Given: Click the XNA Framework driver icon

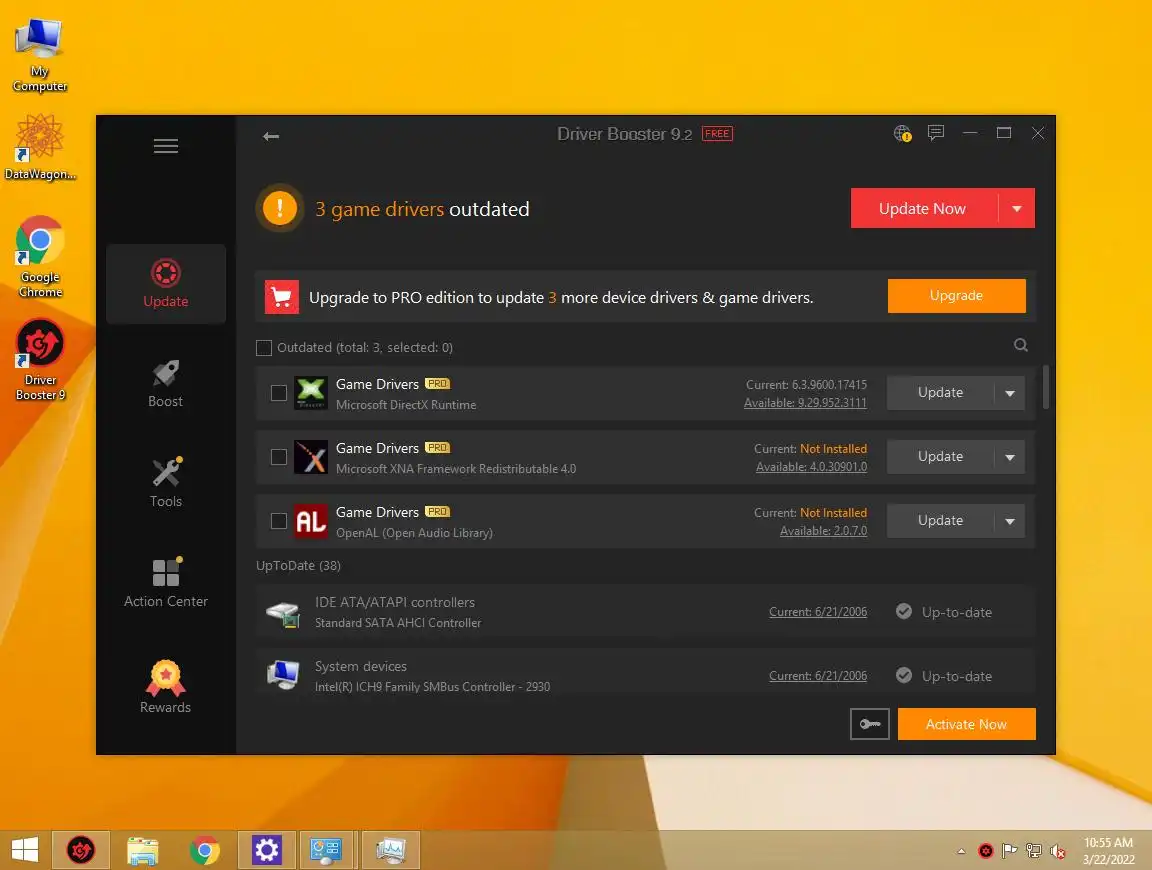Looking at the screenshot, I should coord(311,457).
